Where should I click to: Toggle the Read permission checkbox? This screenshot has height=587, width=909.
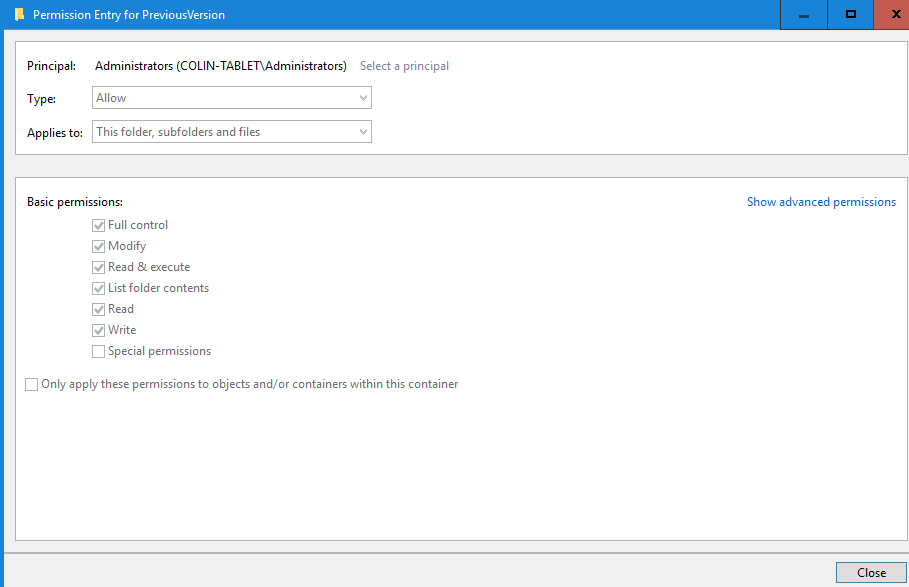coord(99,310)
